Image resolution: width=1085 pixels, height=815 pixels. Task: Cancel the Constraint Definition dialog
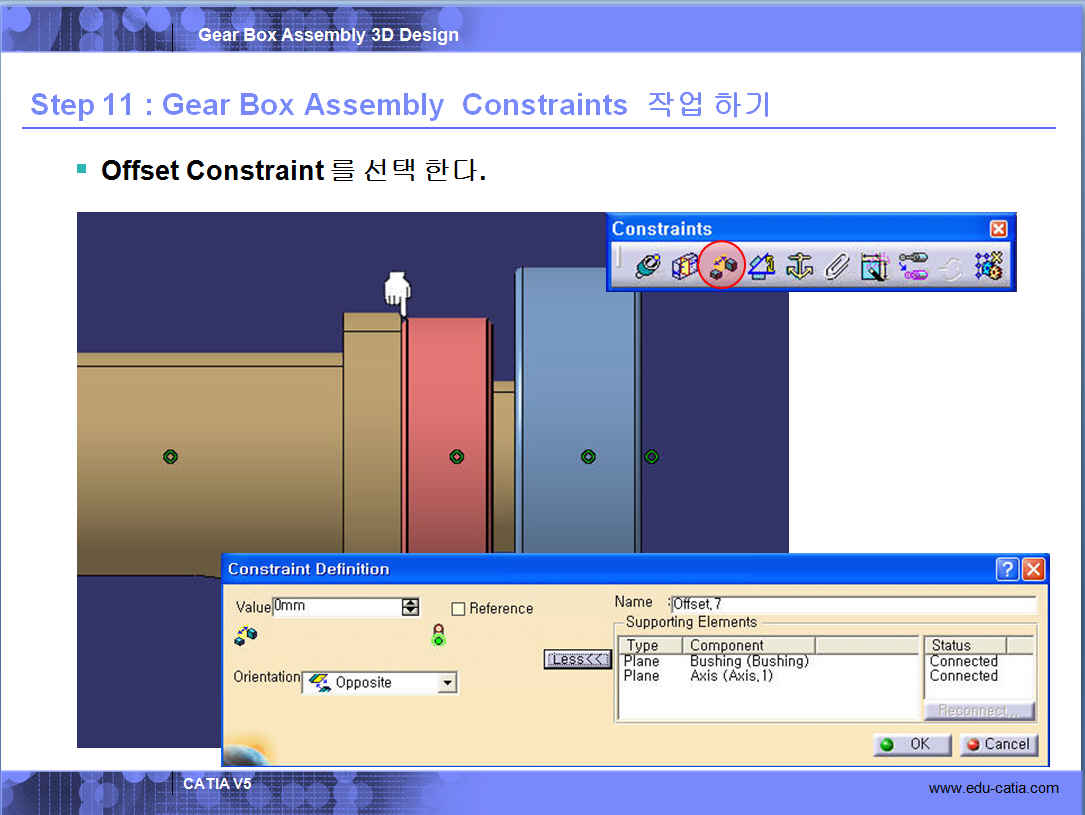998,745
